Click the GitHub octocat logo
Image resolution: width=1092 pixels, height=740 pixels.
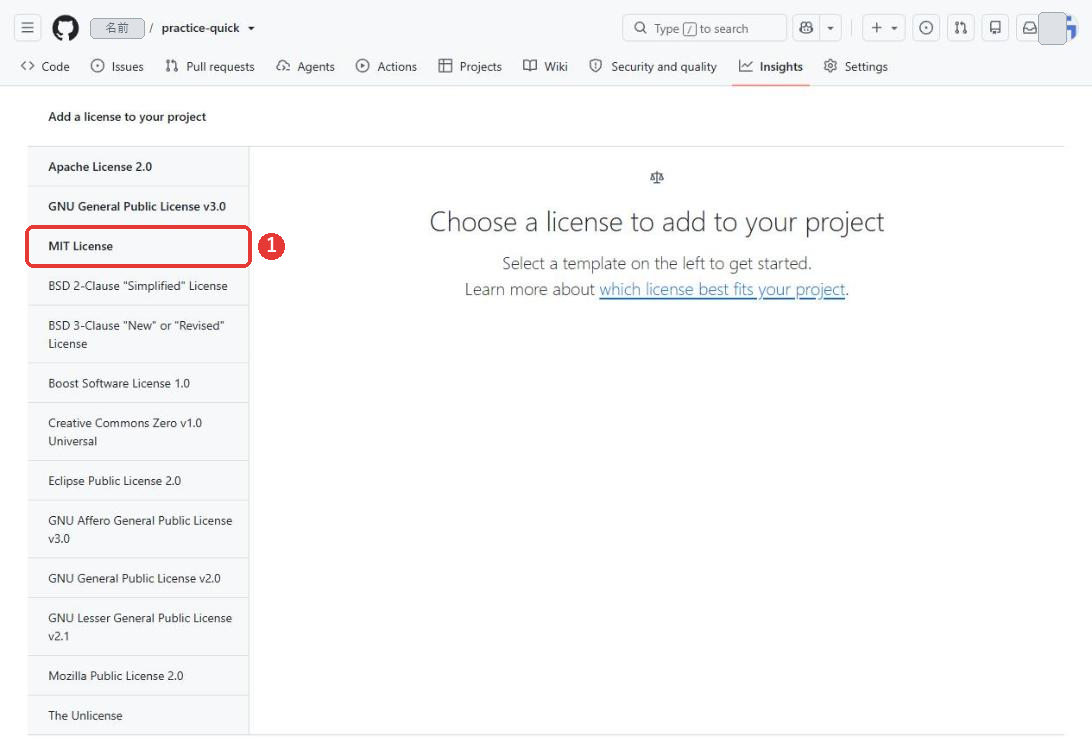pos(65,28)
